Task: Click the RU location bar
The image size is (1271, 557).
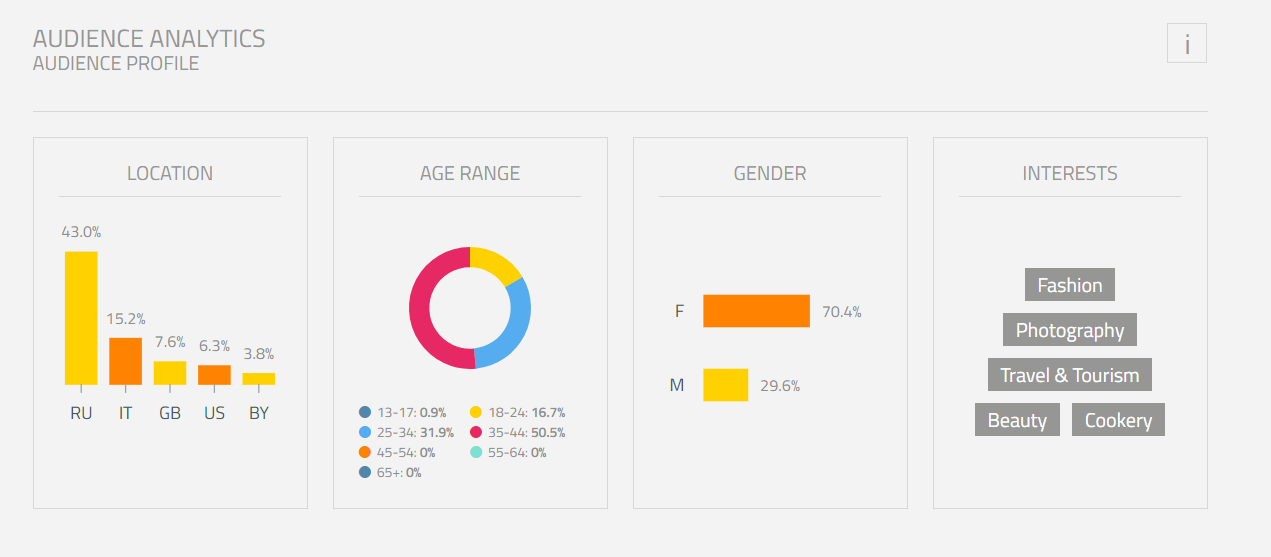Action: (x=81, y=318)
